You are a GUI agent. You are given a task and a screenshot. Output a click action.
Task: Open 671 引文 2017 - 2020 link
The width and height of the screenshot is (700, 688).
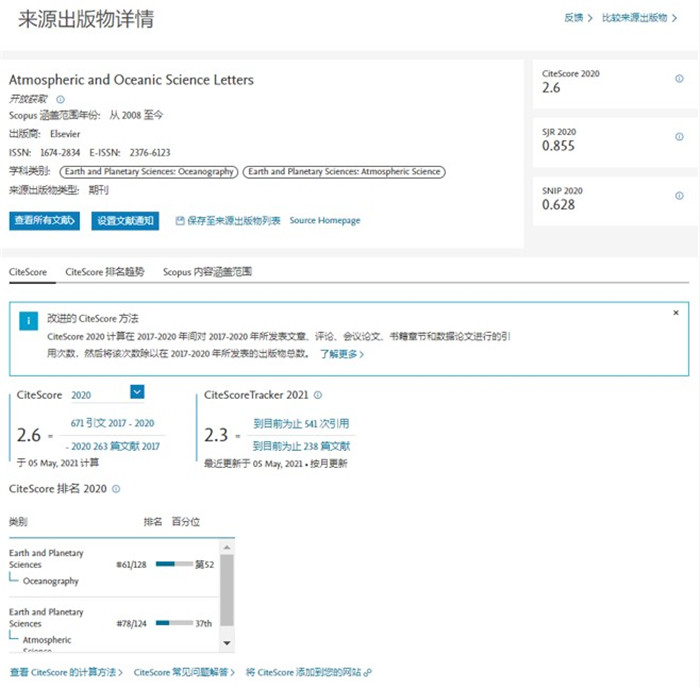coord(112,423)
